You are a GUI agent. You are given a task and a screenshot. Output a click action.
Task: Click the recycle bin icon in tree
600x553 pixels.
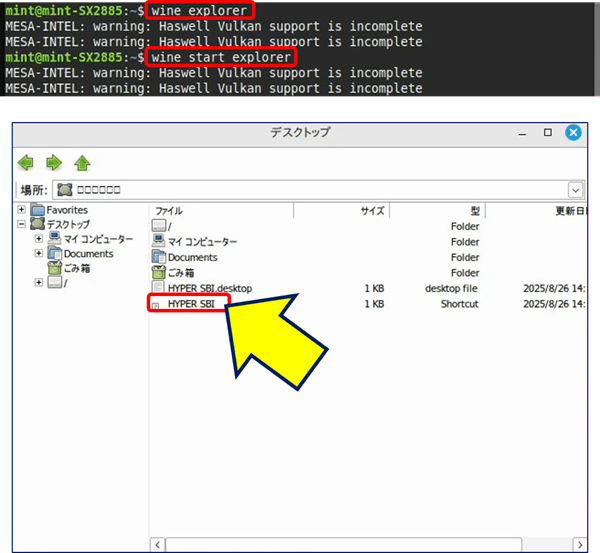point(54,268)
